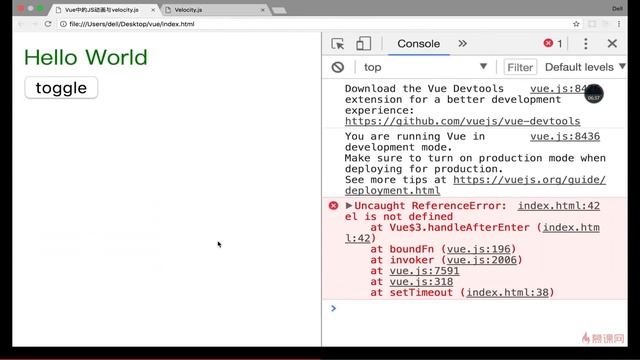The width and height of the screenshot is (640, 360).
Task: Reload the page with the refresh icon
Action: (x=48, y=24)
